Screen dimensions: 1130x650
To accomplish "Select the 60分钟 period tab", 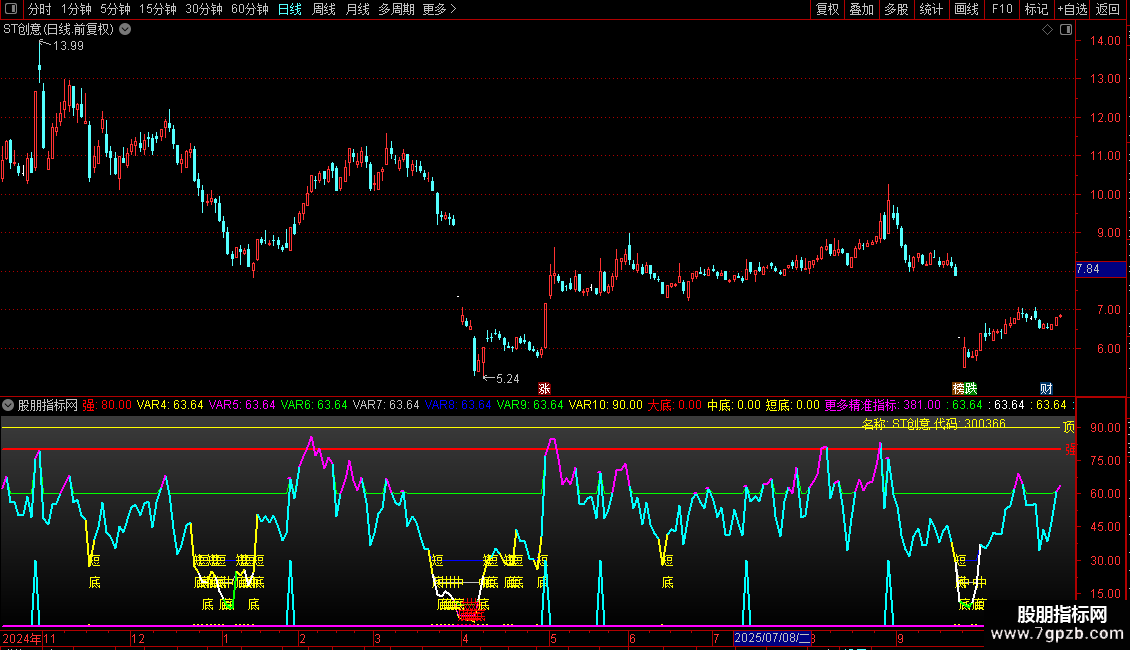I will click(x=249, y=9).
